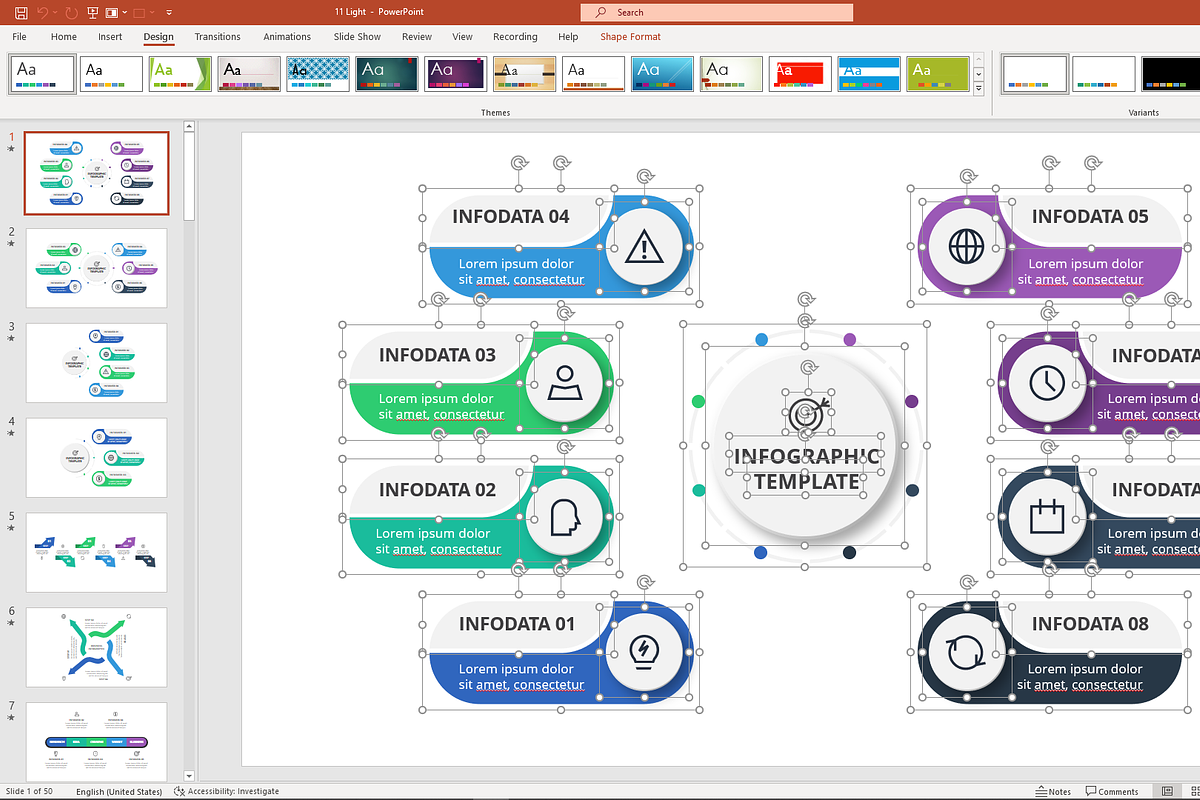This screenshot has width=1200, height=800.
Task: Click the Accessibility: Investigate status item
Action: 227,791
